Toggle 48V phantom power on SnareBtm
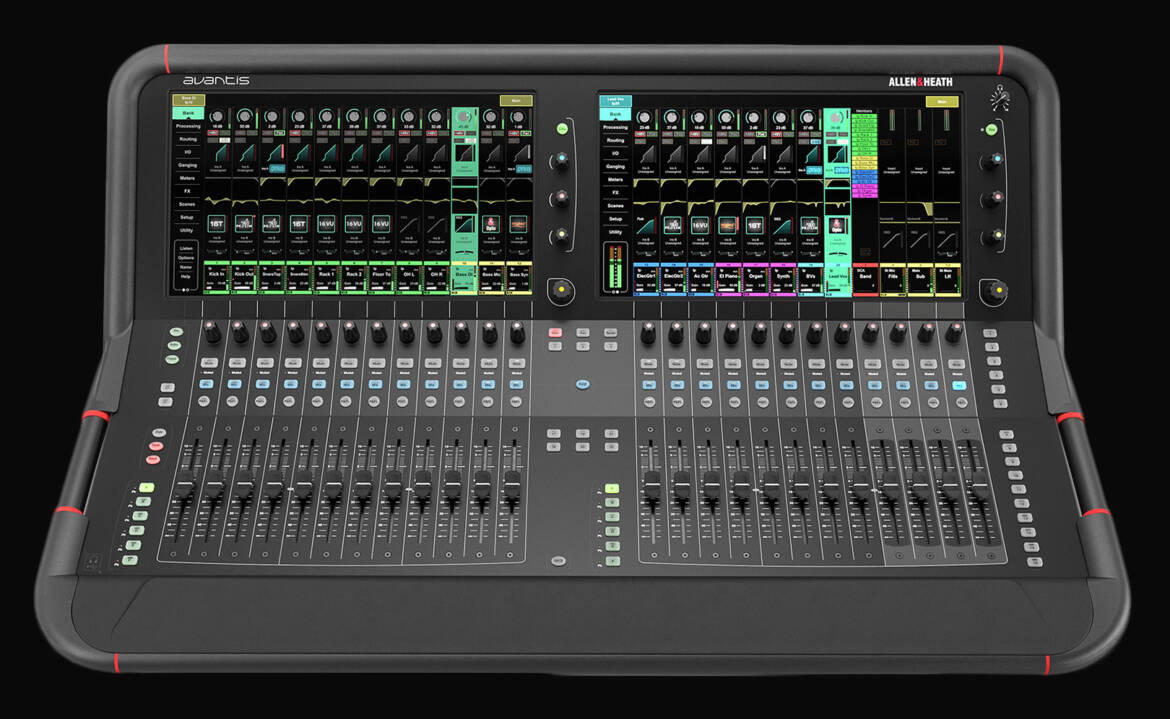 (x=295, y=133)
